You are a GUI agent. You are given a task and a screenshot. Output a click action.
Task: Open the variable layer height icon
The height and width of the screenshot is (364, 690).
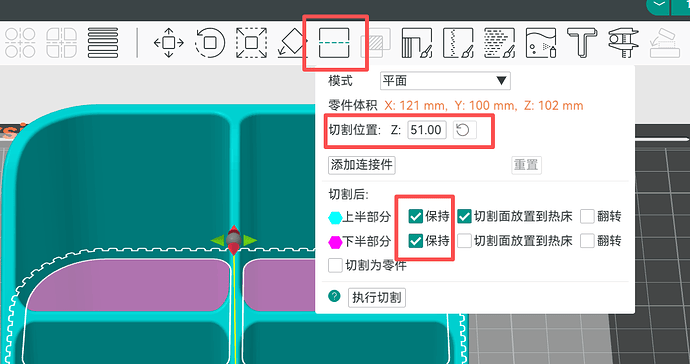point(103,43)
